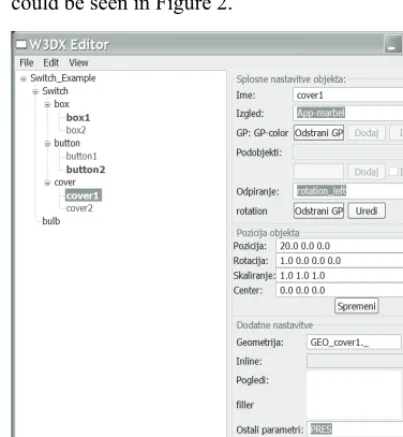Click Dodaj button below Podobjekti

pyautogui.click(x=367, y=172)
